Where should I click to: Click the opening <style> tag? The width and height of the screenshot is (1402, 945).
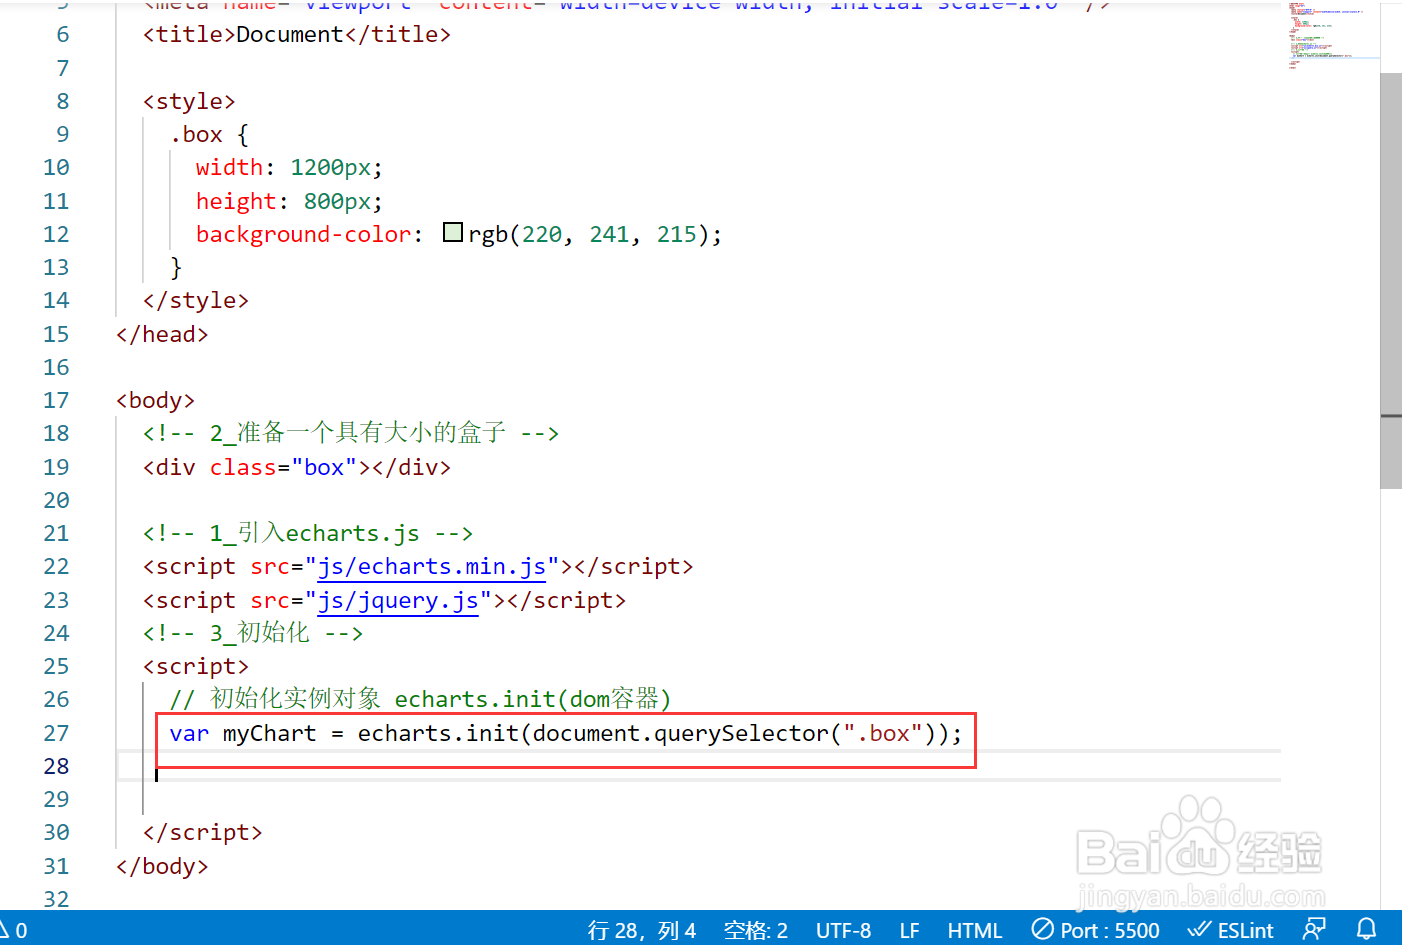click(189, 101)
